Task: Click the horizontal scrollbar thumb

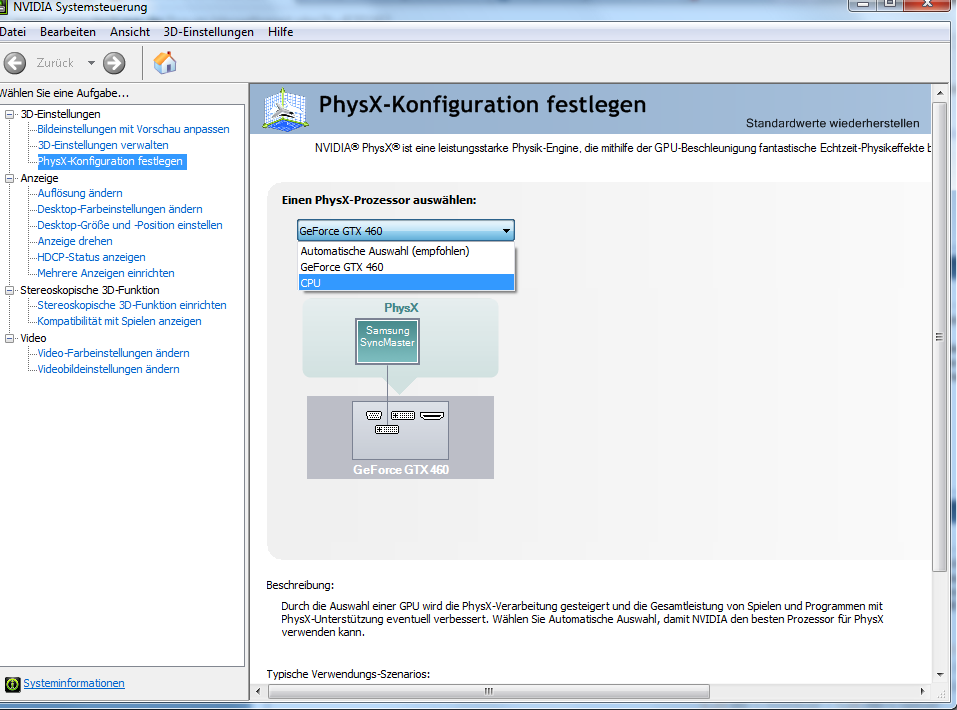Action: click(x=489, y=691)
